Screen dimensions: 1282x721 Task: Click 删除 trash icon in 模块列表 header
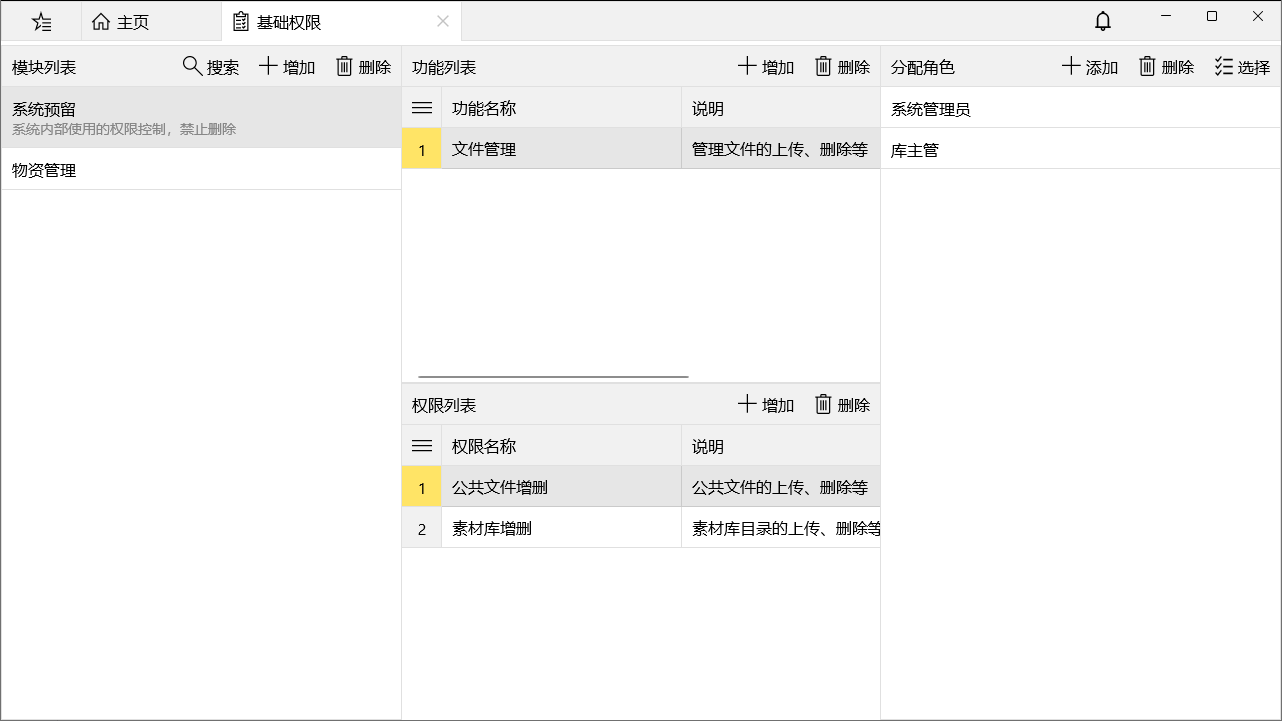[344, 66]
